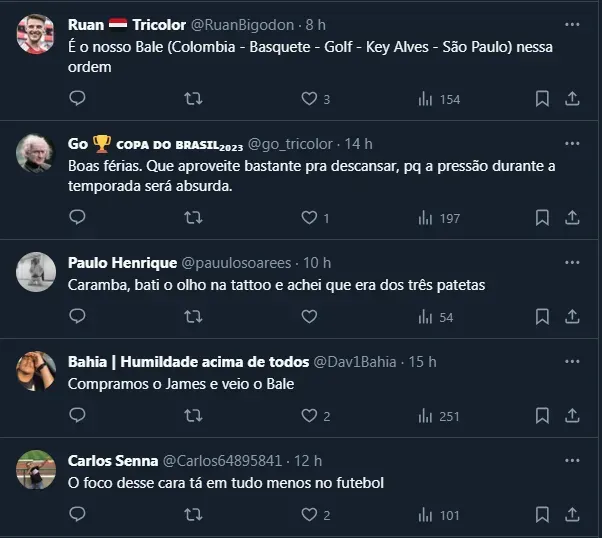This screenshot has width=602, height=538.
Task: Bookmark Ruan Tricolor's tweet
Action: (x=542, y=99)
